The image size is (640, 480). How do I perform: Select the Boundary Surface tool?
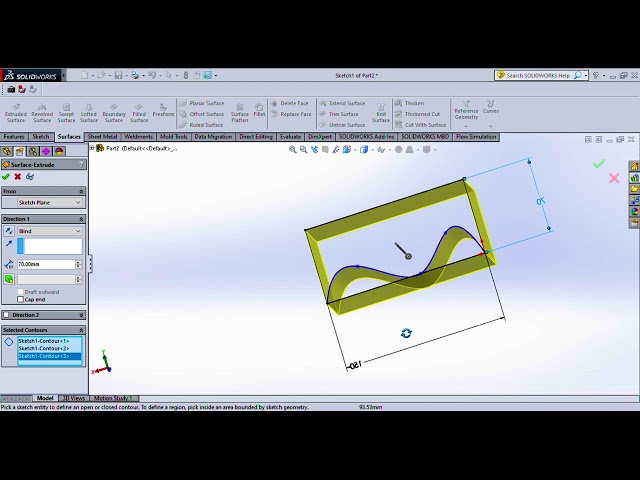point(114,113)
